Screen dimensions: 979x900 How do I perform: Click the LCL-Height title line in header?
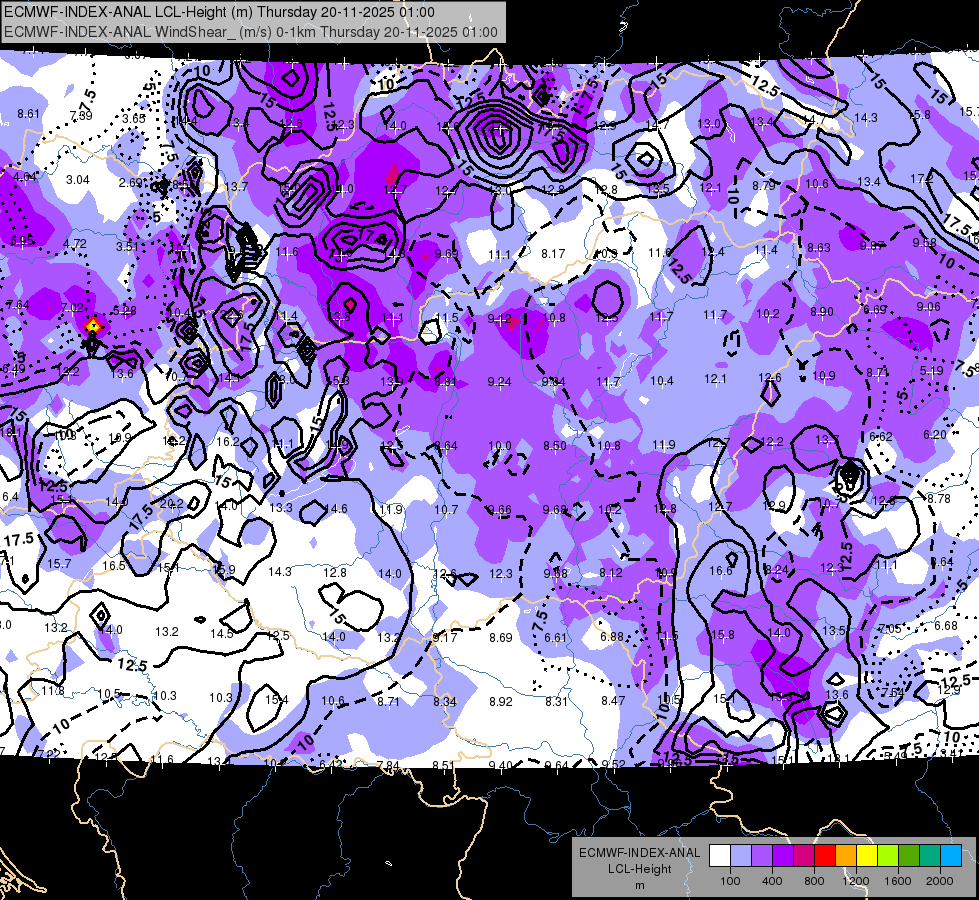tap(220, 12)
